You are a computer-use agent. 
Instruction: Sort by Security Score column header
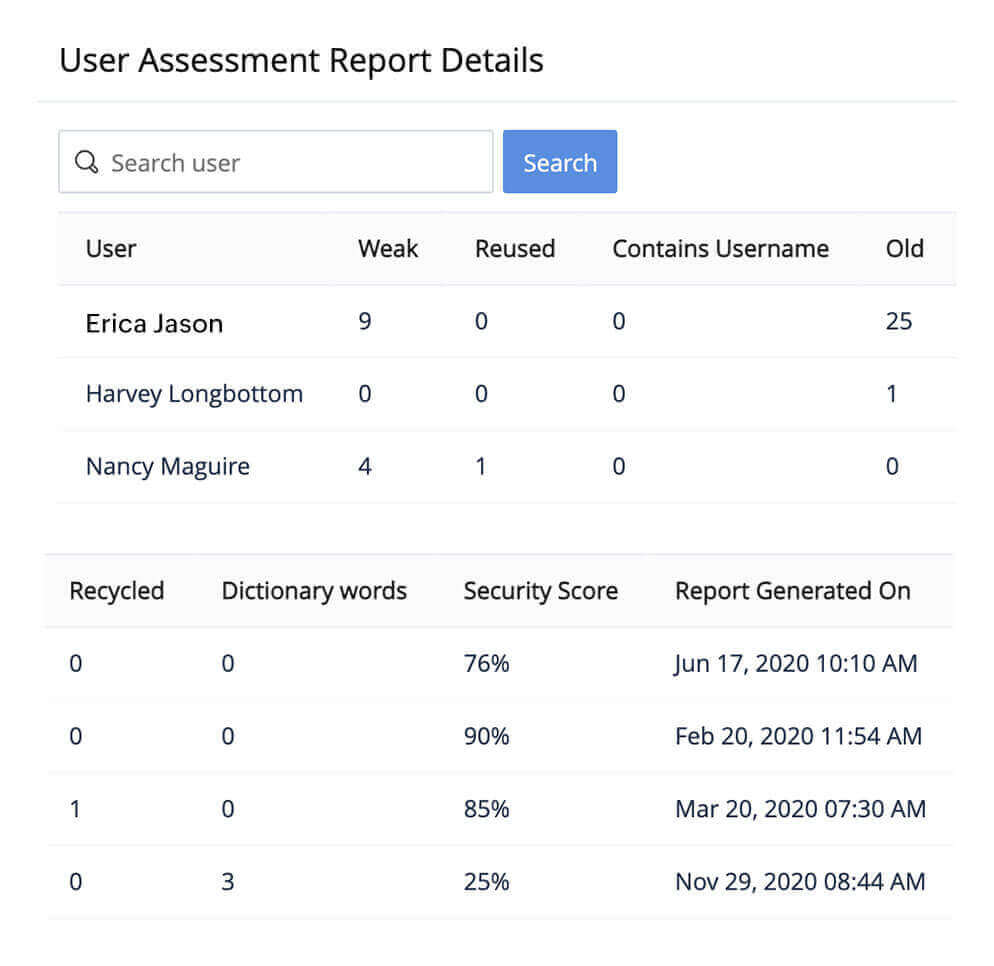[x=540, y=591]
